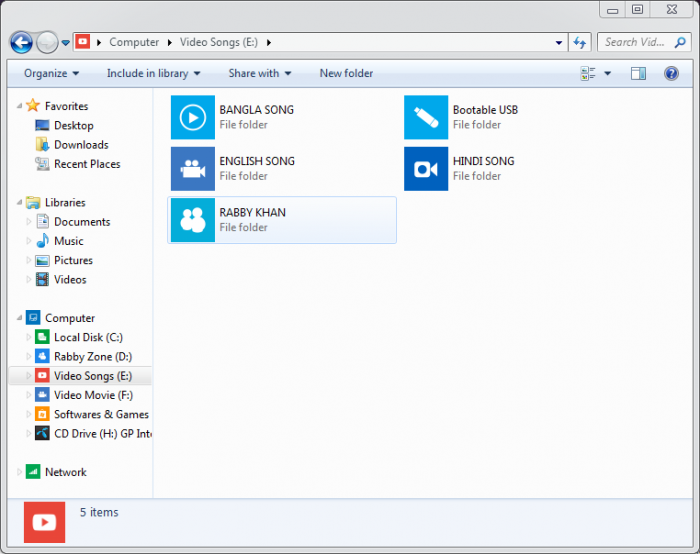Viewport: 700px width, 554px height.
Task: Click the refresh button beside address bar
Action: [579, 42]
